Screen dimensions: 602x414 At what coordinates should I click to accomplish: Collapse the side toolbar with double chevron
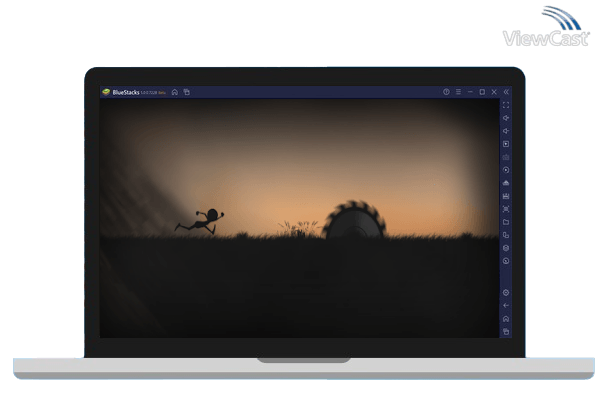[506, 92]
